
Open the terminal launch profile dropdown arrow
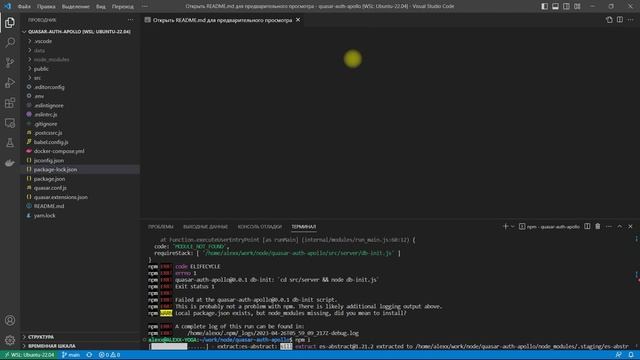pos(513,227)
